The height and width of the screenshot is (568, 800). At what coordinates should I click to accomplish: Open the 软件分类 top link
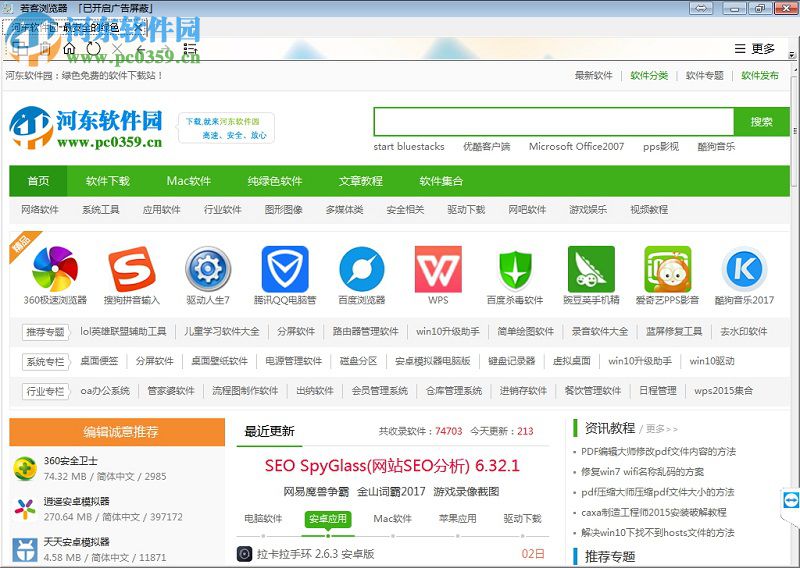(649, 76)
